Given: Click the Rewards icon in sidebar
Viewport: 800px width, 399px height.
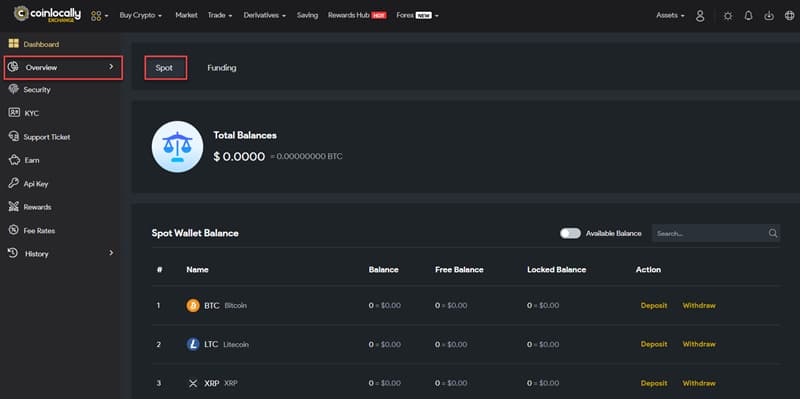Looking at the screenshot, I should coord(14,207).
